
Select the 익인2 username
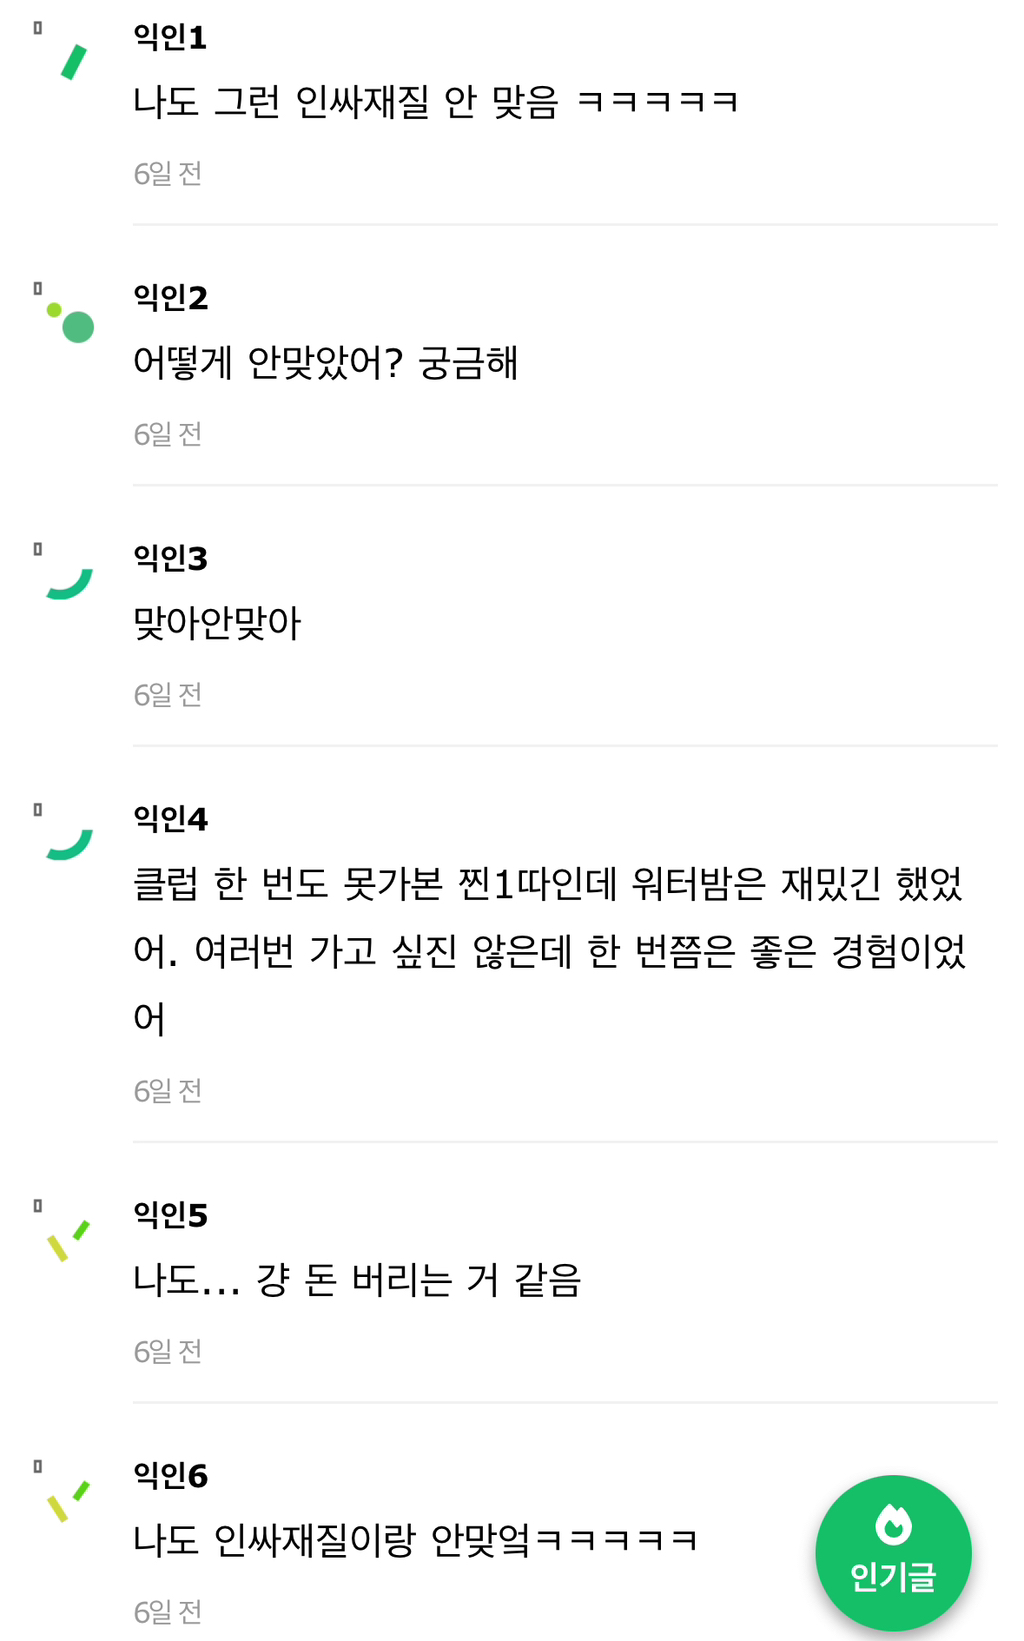(170, 298)
